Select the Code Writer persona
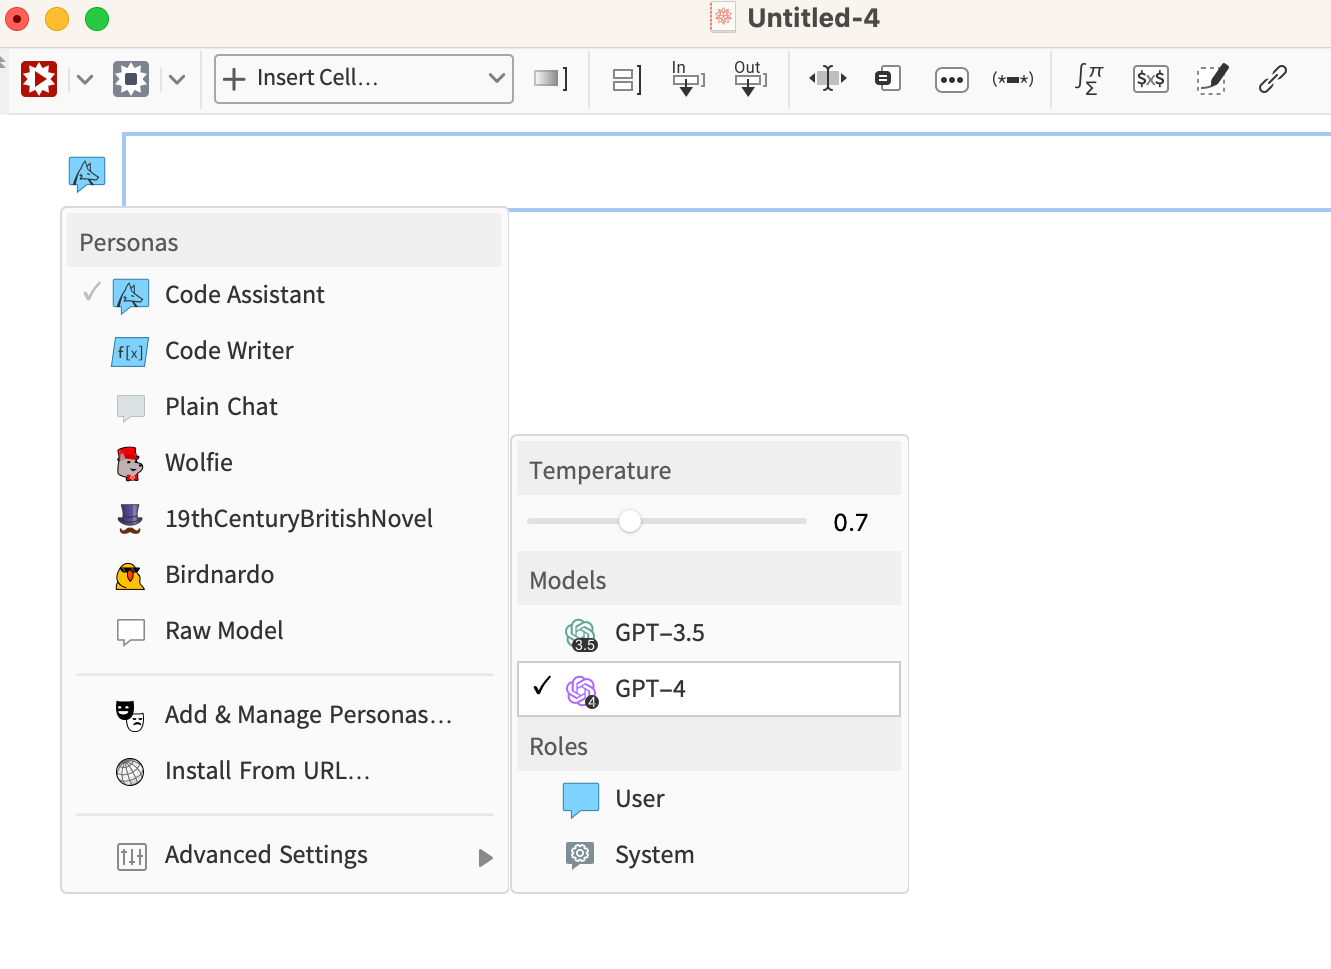Screen dimensions: 1331x969 point(284,351)
